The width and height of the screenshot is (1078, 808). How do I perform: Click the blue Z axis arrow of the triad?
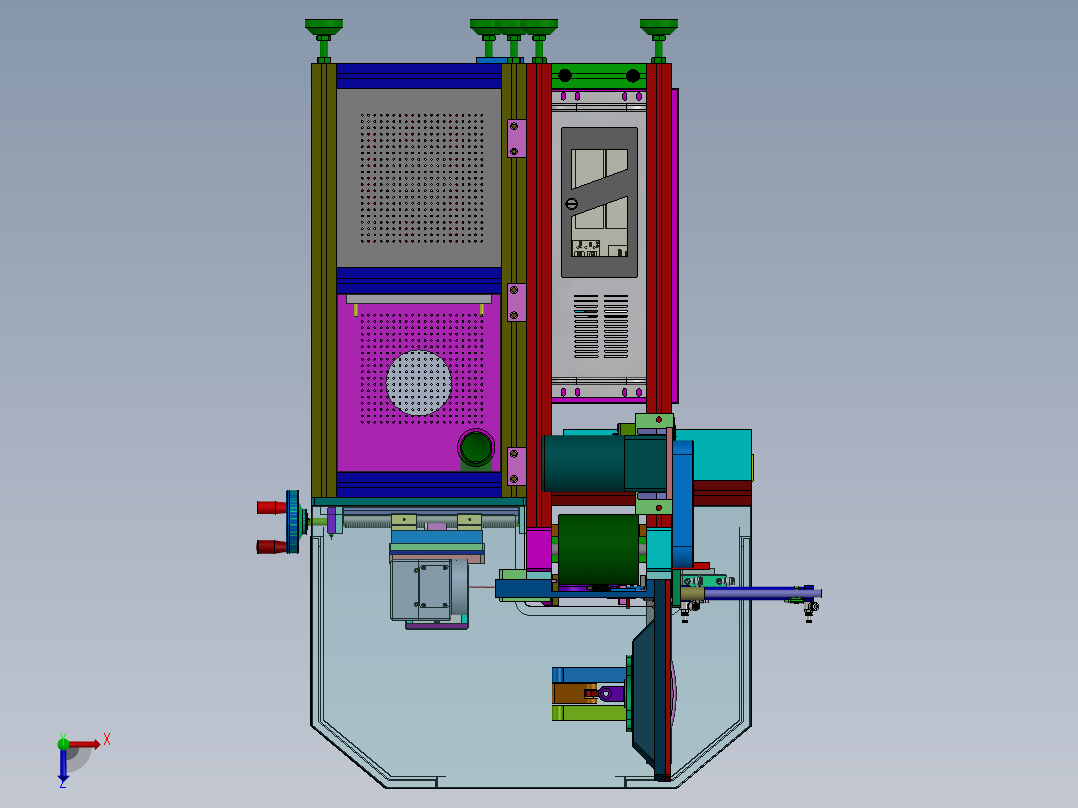pyautogui.click(x=63, y=764)
